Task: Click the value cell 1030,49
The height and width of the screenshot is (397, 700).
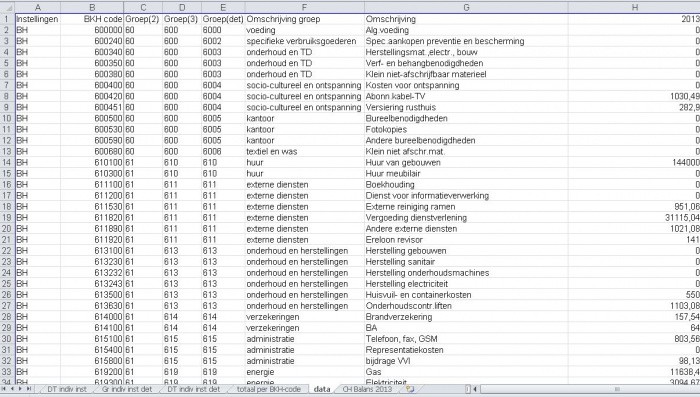Action: (x=634, y=96)
